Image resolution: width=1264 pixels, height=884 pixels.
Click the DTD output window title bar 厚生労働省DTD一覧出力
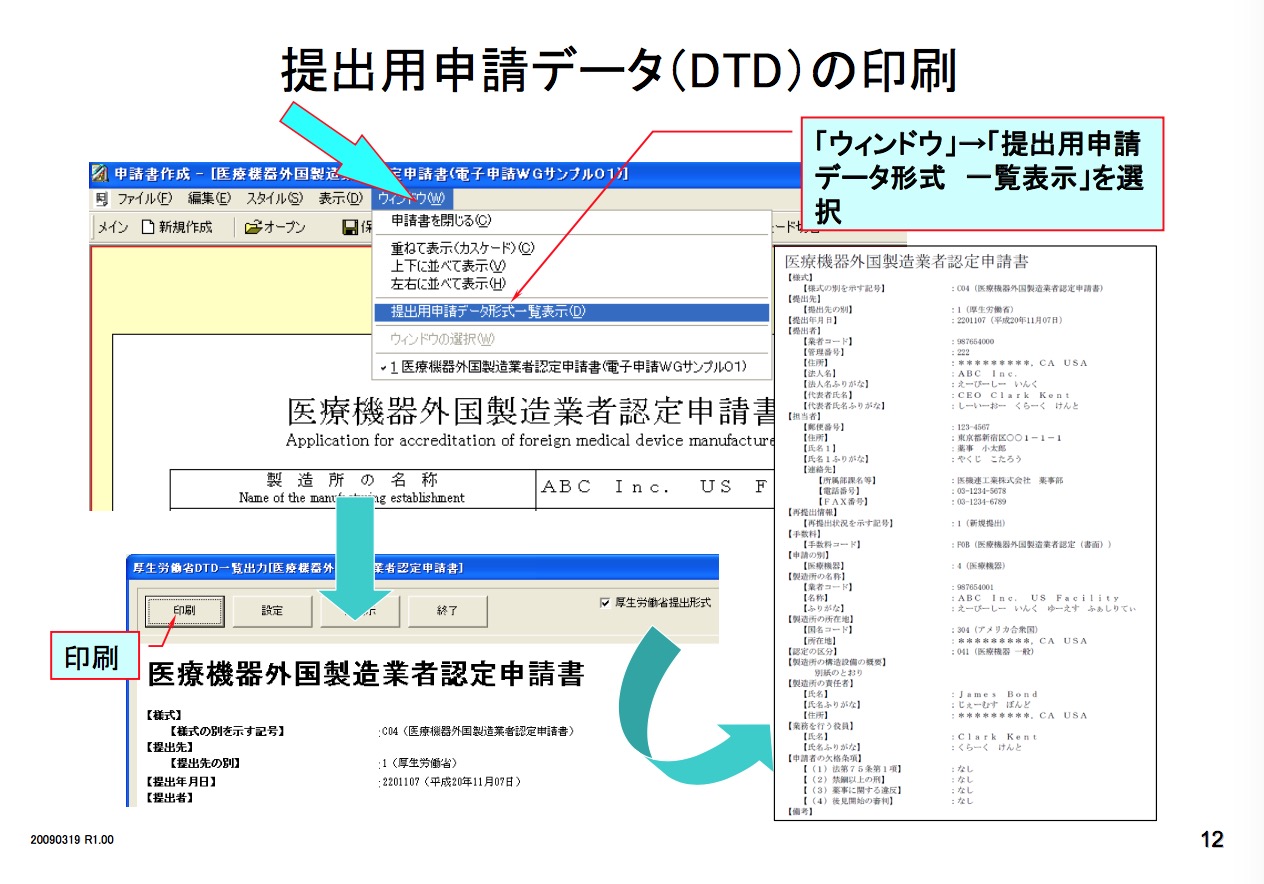coord(420,567)
